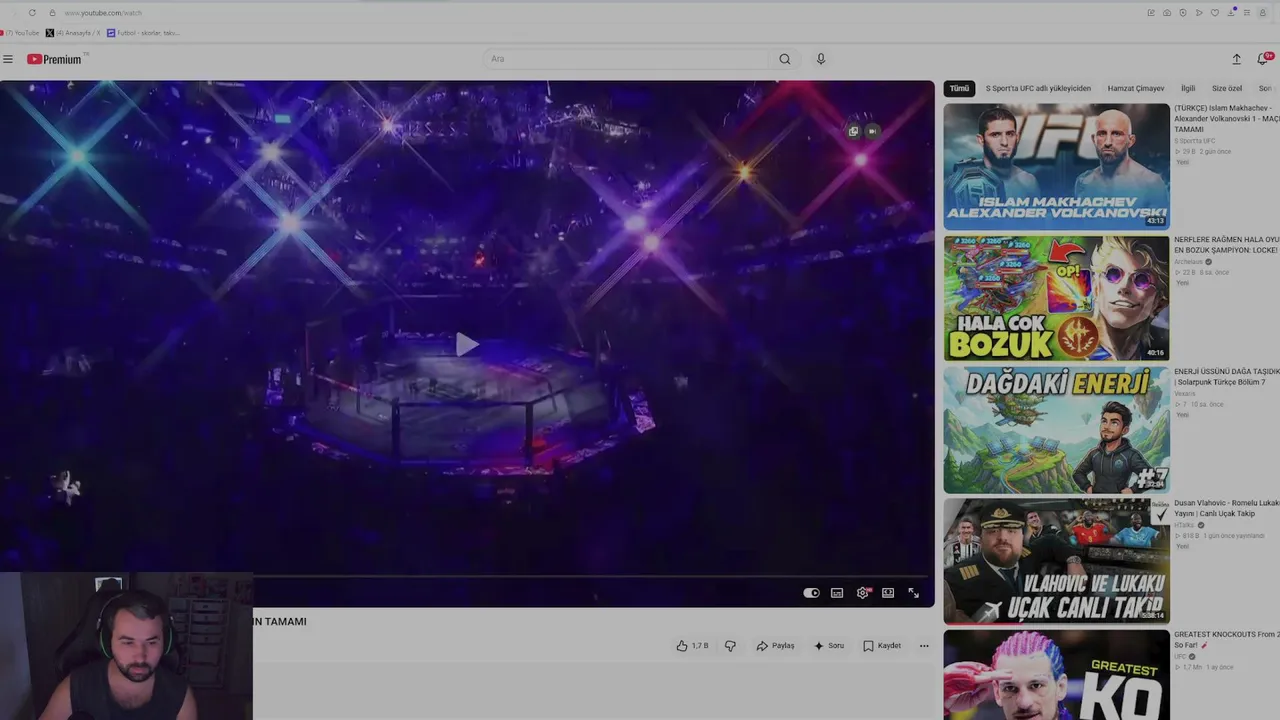Play the video with the center play button
The height and width of the screenshot is (720, 1280).
pos(467,345)
